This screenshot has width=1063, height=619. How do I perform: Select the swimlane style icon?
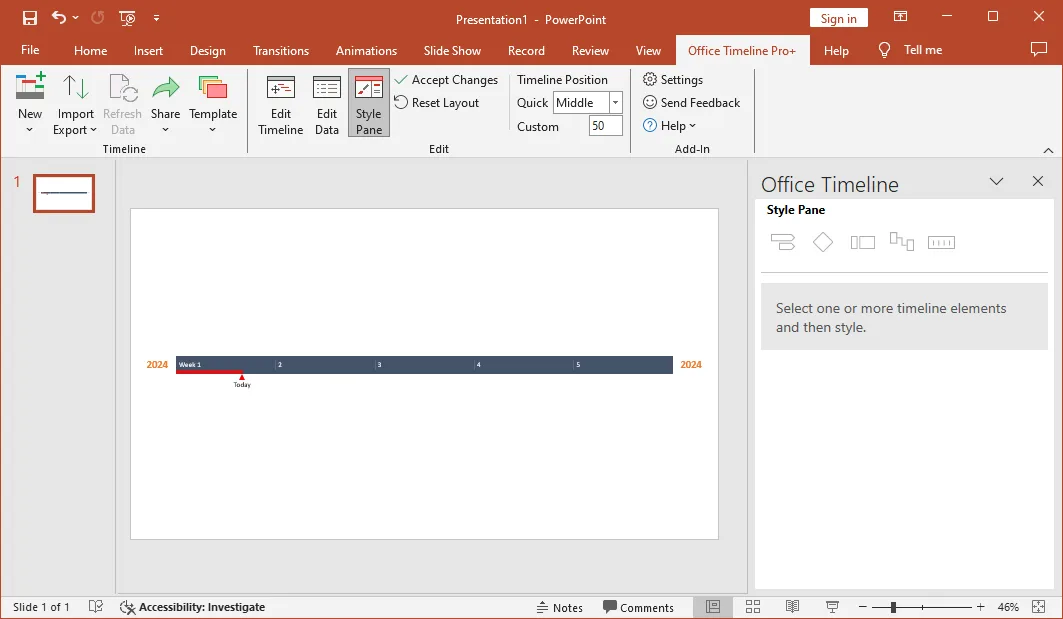coord(862,242)
